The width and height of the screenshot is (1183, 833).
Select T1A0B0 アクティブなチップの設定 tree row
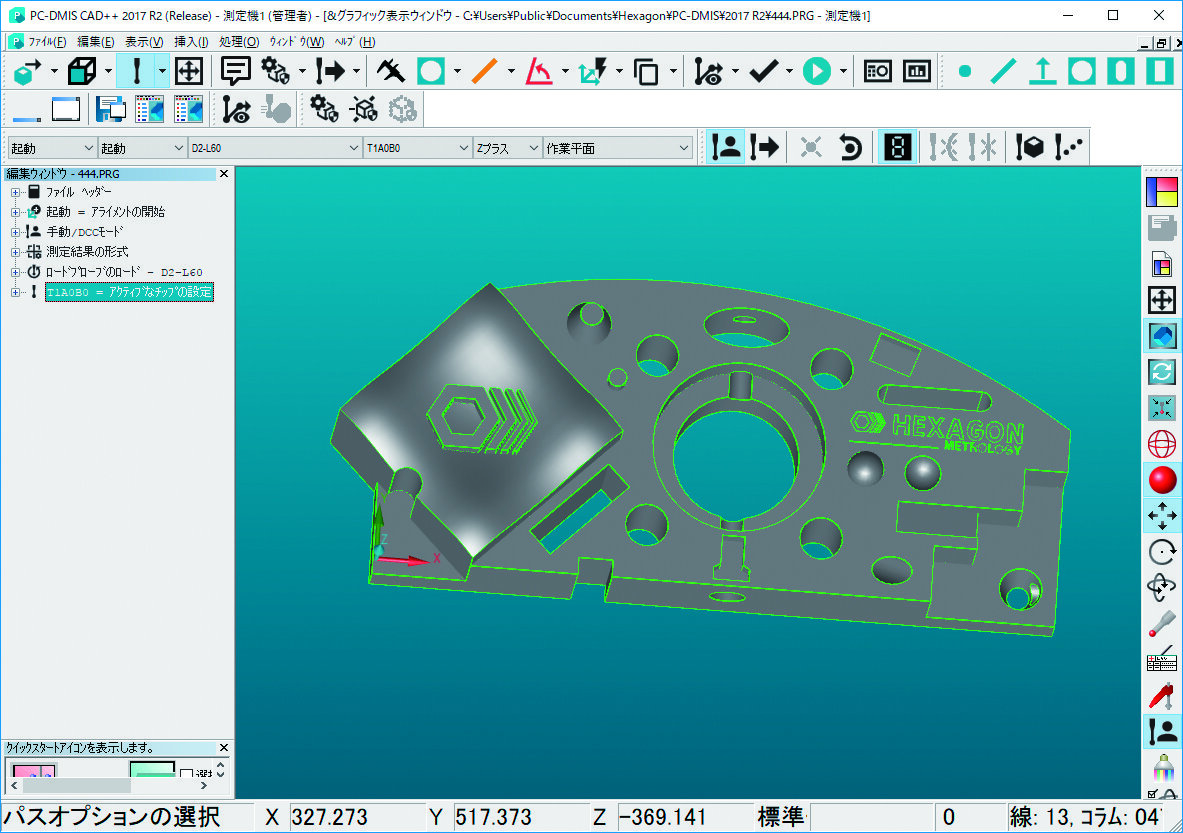[x=129, y=292]
